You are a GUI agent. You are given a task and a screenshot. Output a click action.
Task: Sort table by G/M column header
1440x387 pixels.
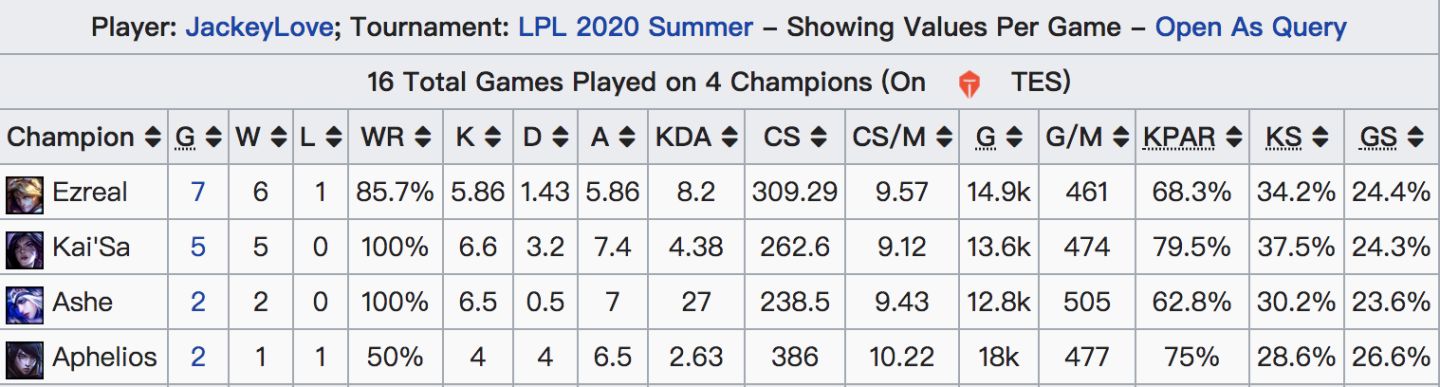1087,138
